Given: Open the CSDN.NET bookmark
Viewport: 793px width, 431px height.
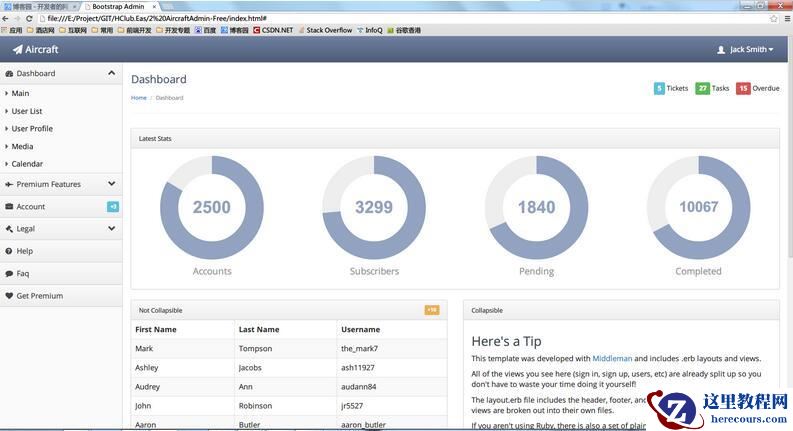Looking at the screenshot, I should click(273, 30).
